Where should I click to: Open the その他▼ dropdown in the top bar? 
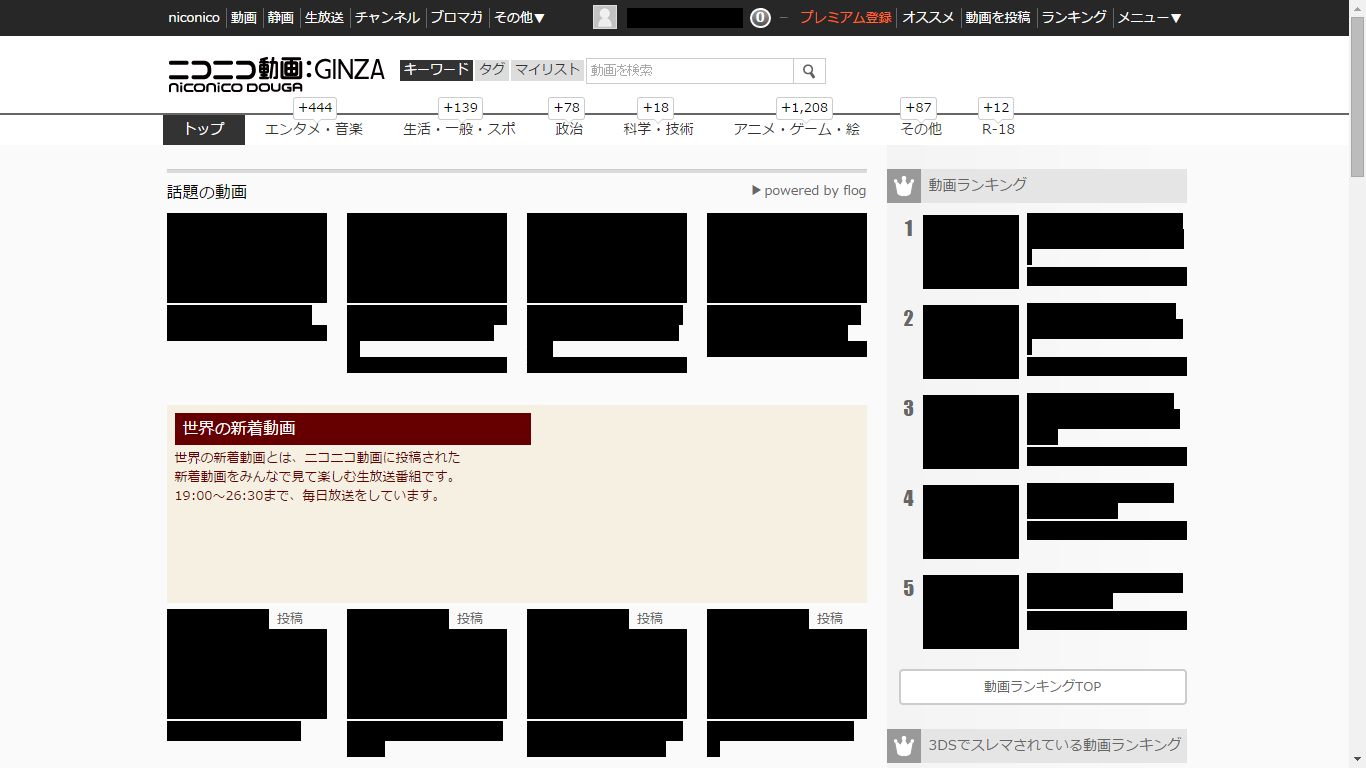(520, 18)
